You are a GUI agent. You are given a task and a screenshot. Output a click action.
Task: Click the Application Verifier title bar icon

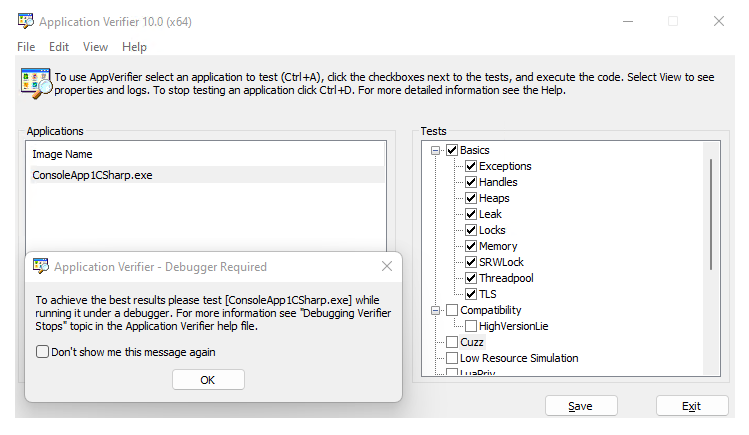click(x=26, y=21)
